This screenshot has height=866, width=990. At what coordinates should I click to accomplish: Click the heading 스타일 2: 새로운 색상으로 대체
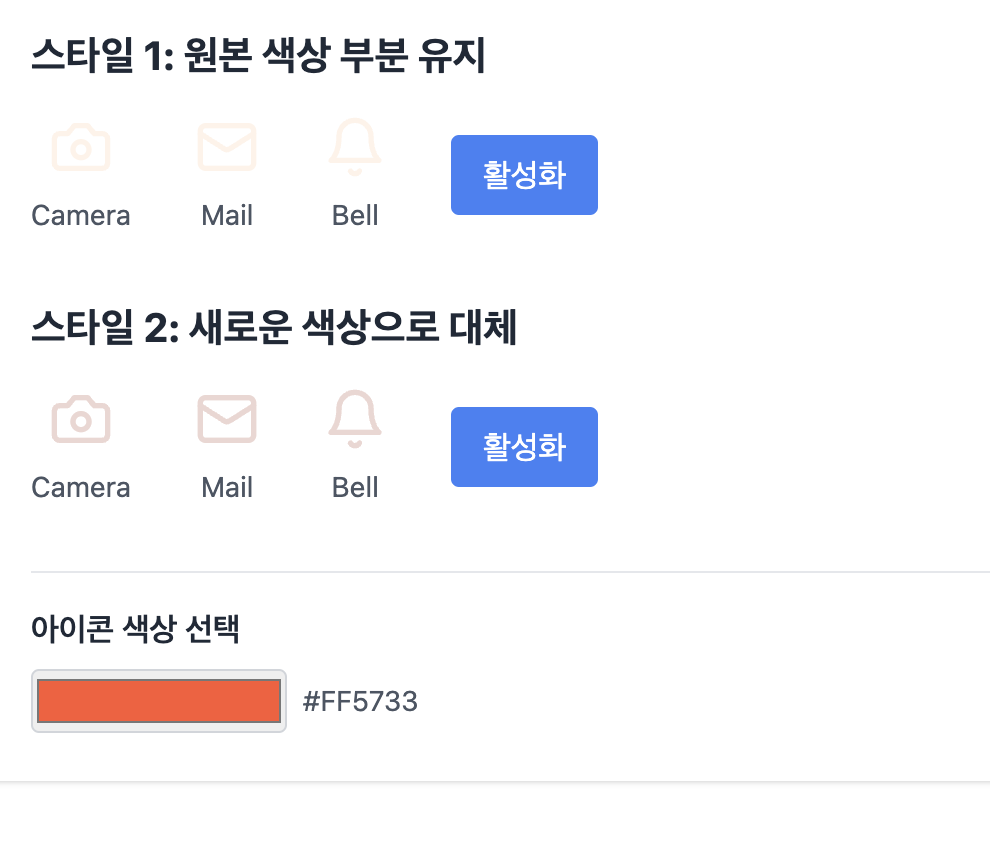(x=275, y=329)
